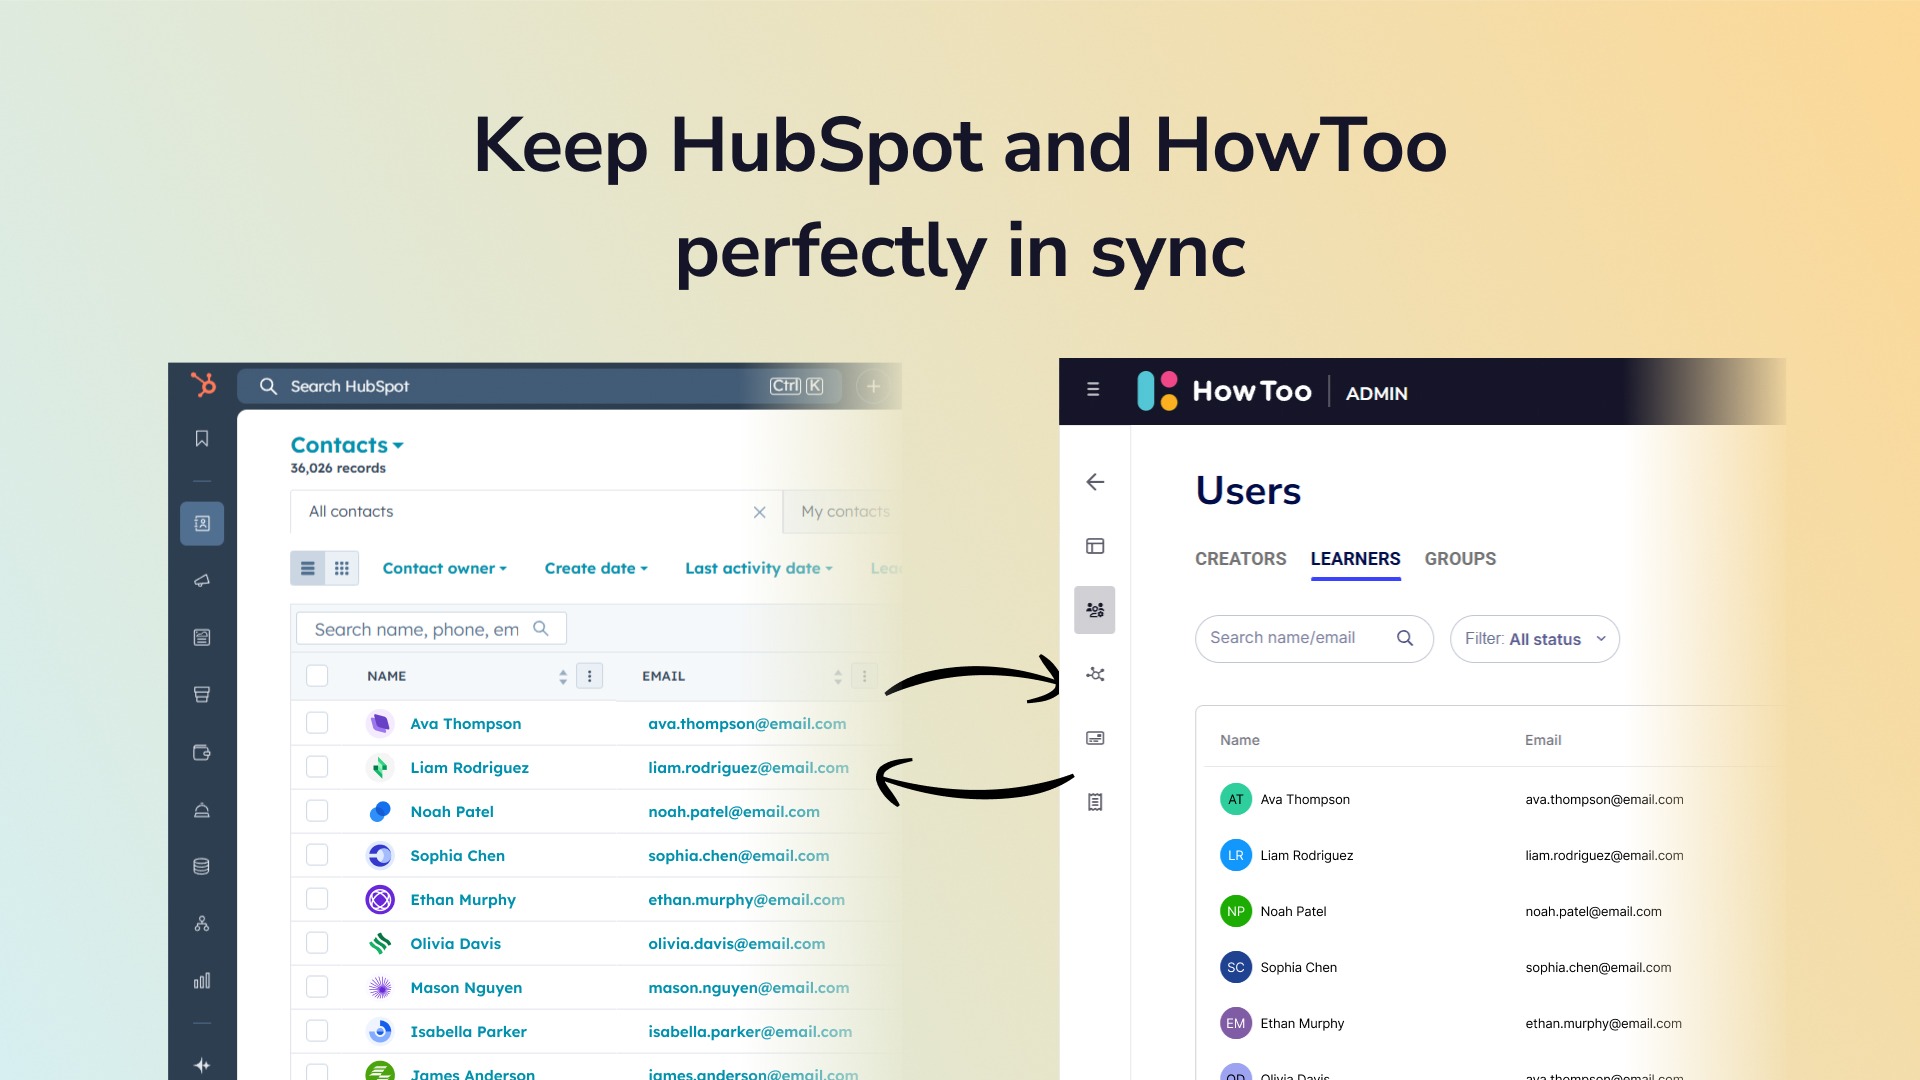Check the Noah Patel contact checkbox
Image resolution: width=1920 pixels, height=1080 pixels.
click(317, 811)
